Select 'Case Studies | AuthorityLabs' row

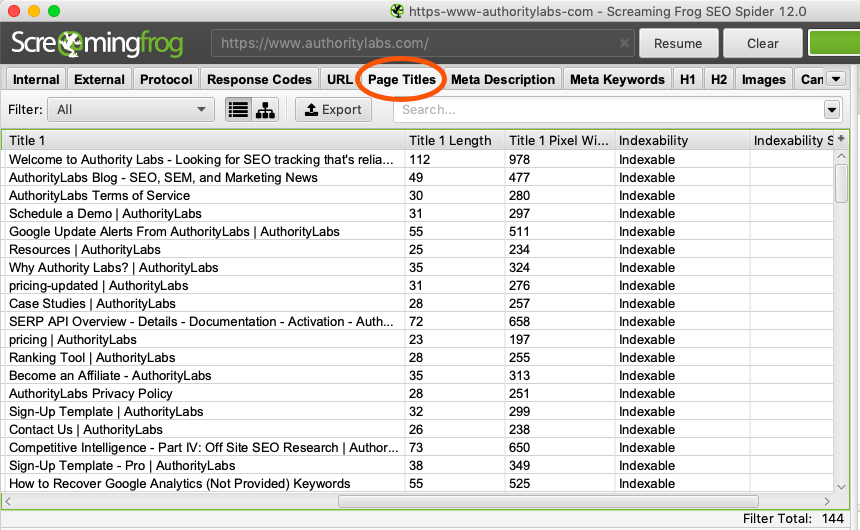[x=418, y=303]
